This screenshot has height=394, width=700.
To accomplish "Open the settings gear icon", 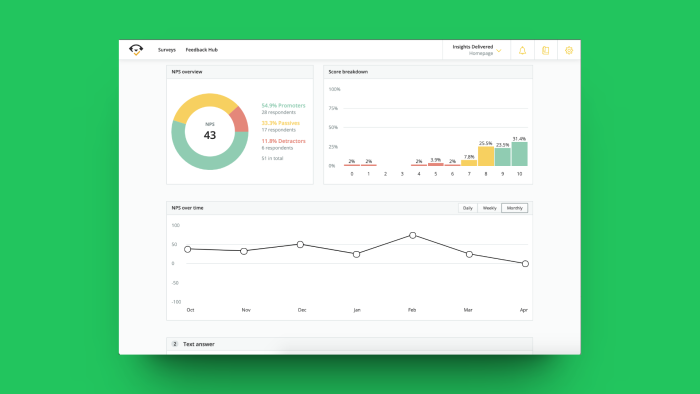I will coord(569,50).
